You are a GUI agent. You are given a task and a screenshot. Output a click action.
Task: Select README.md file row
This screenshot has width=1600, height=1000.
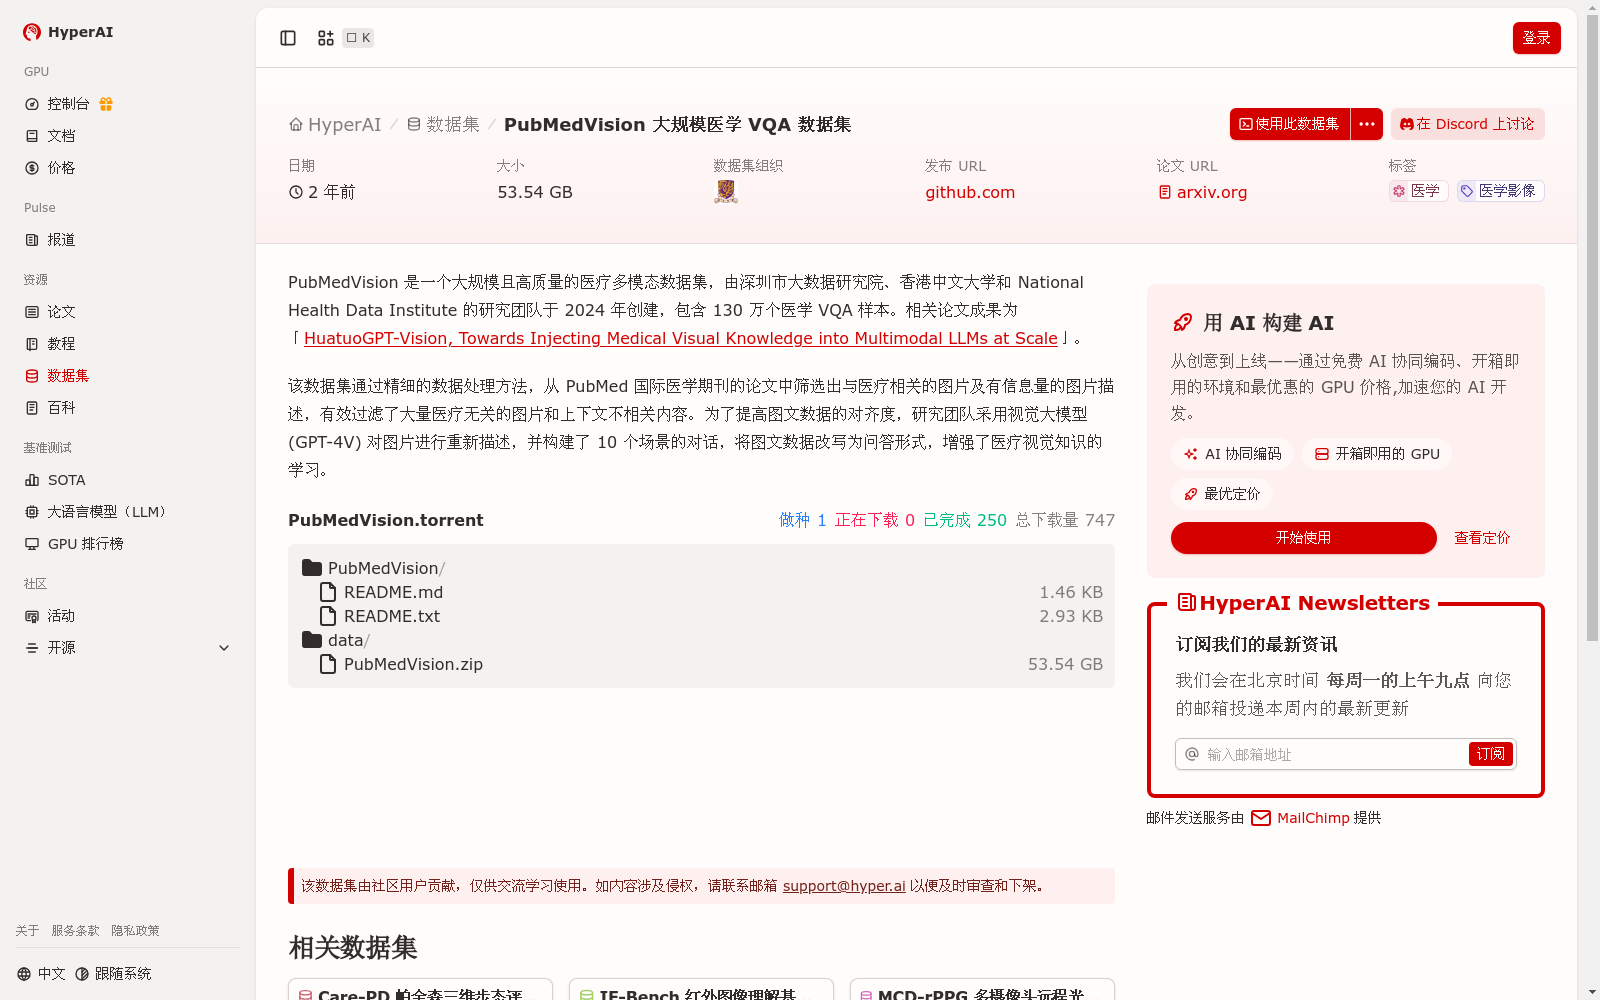click(701, 592)
